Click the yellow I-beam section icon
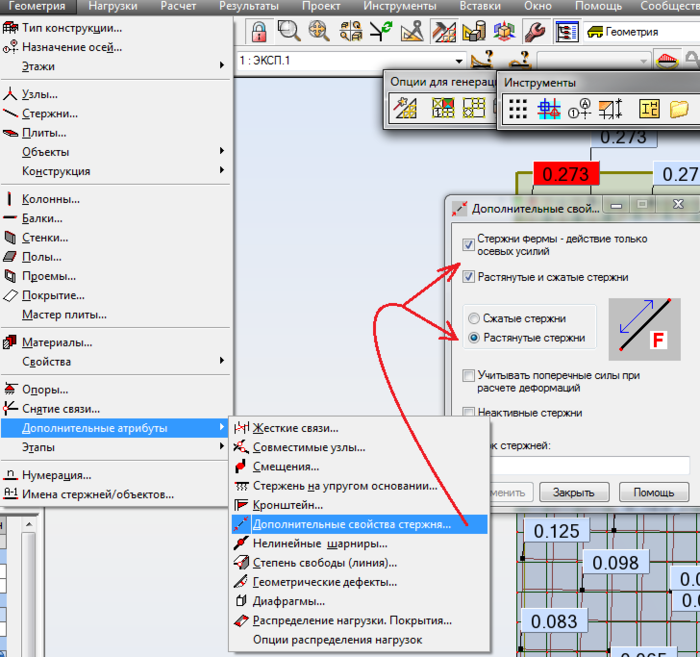Image resolution: width=700 pixels, height=657 pixels. point(649,108)
